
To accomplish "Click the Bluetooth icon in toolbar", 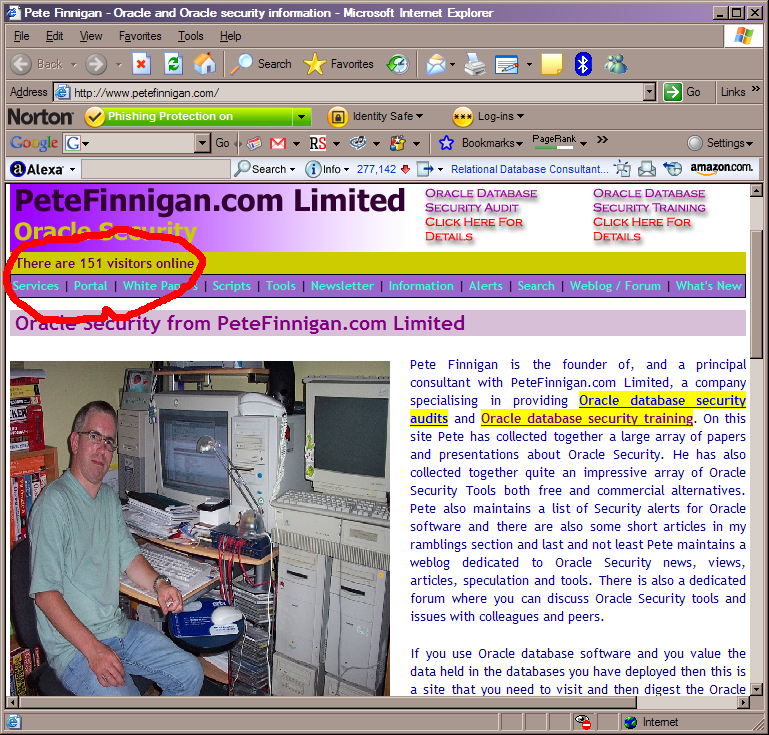I will pyautogui.click(x=583, y=64).
